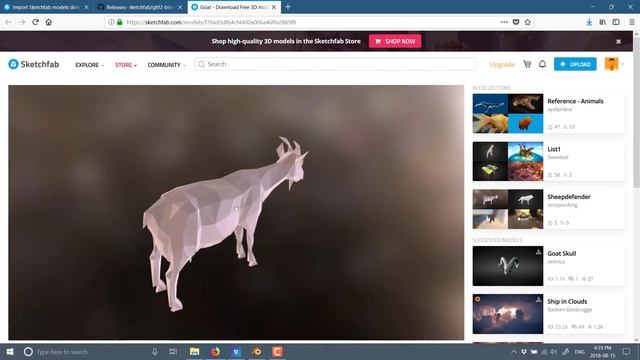The height and width of the screenshot is (360, 640).
Task: Click the Upgrade link
Action: (502, 64)
